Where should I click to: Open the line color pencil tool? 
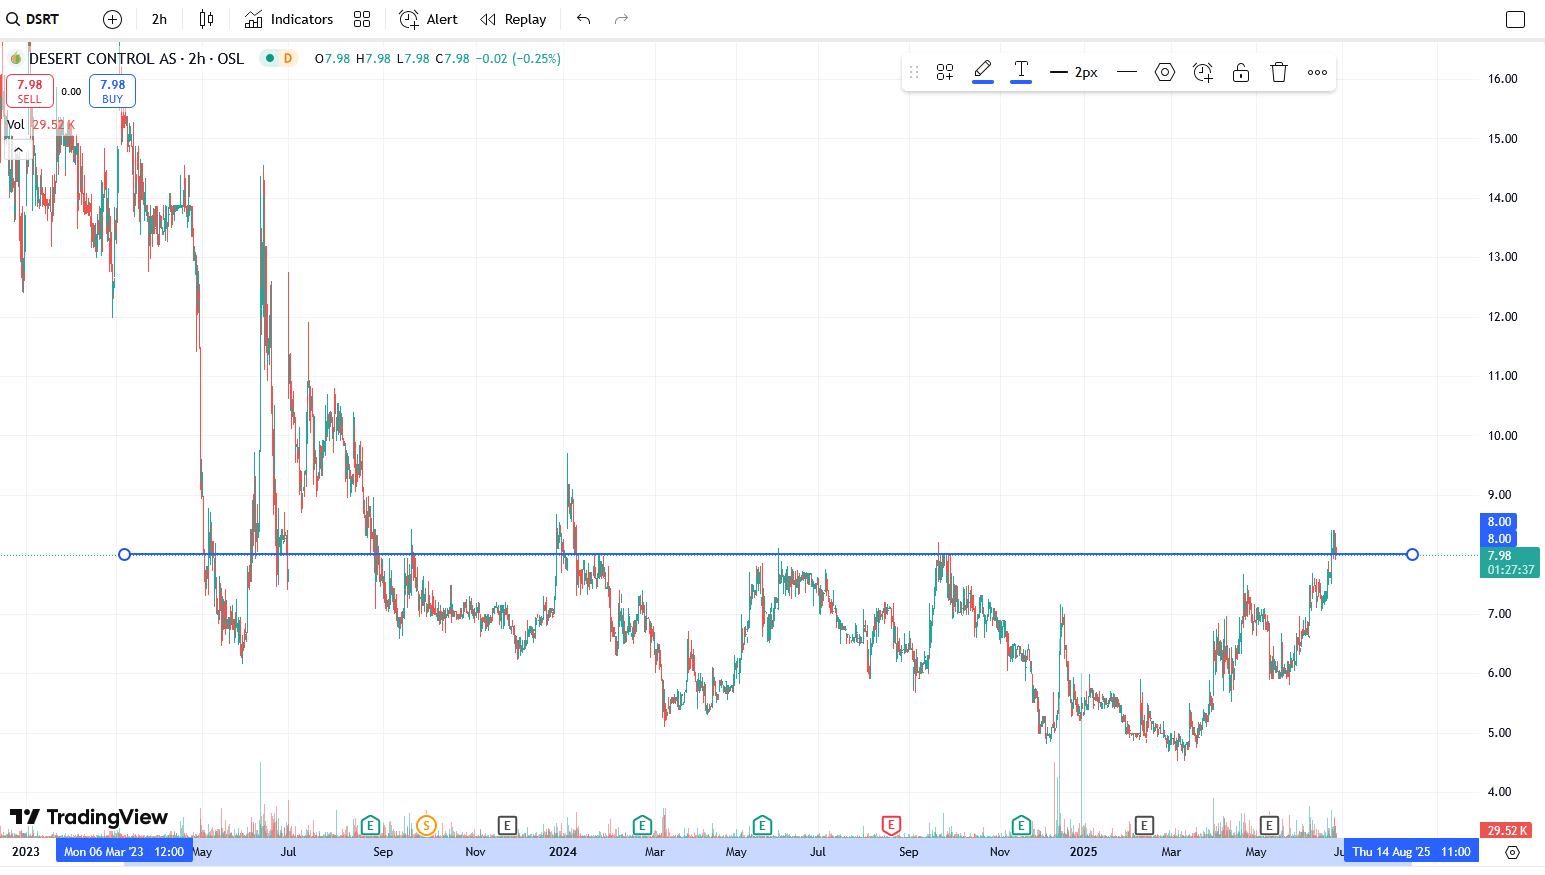(983, 72)
